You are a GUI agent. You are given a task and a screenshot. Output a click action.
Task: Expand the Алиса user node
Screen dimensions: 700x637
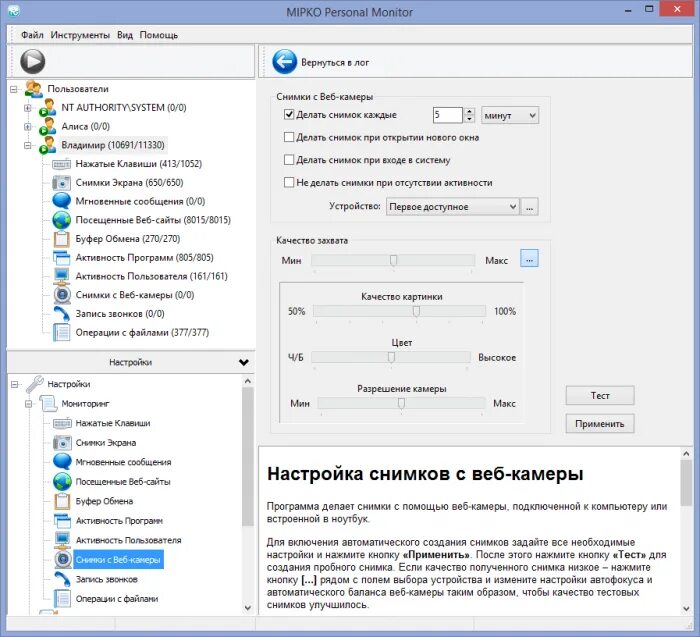pos(28,127)
